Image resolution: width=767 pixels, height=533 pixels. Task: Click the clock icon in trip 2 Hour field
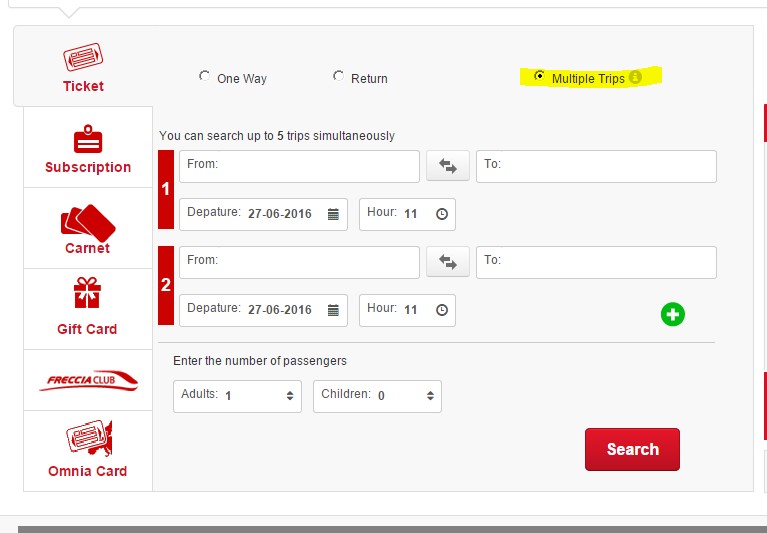(x=440, y=310)
